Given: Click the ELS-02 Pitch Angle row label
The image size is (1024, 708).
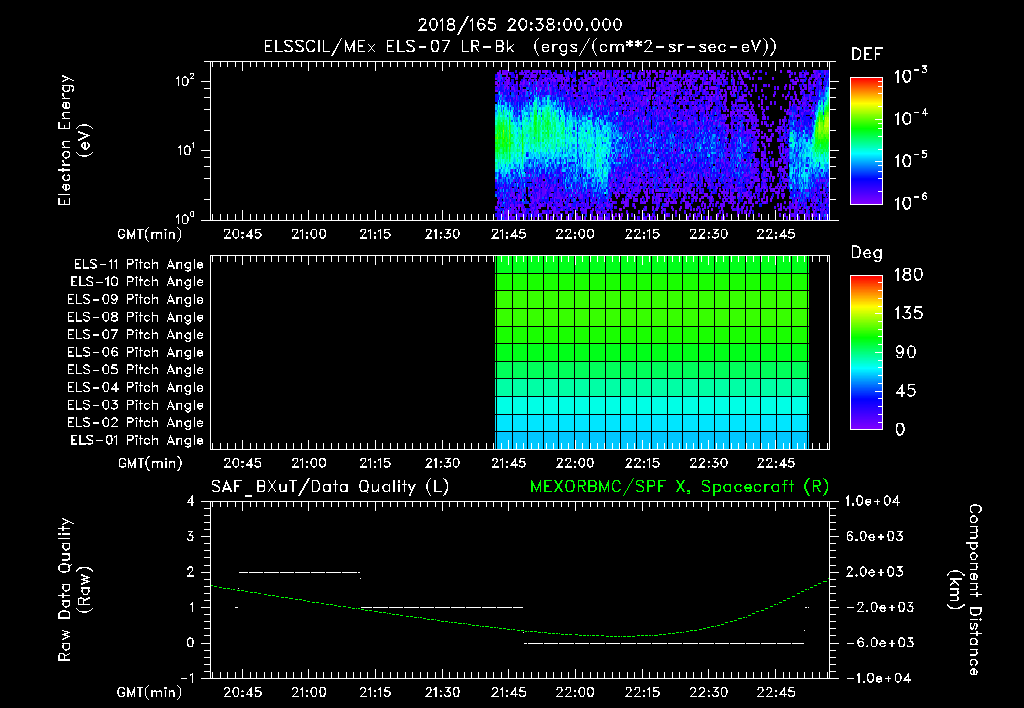Looking at the screenshot, I should tap(136, 423).
